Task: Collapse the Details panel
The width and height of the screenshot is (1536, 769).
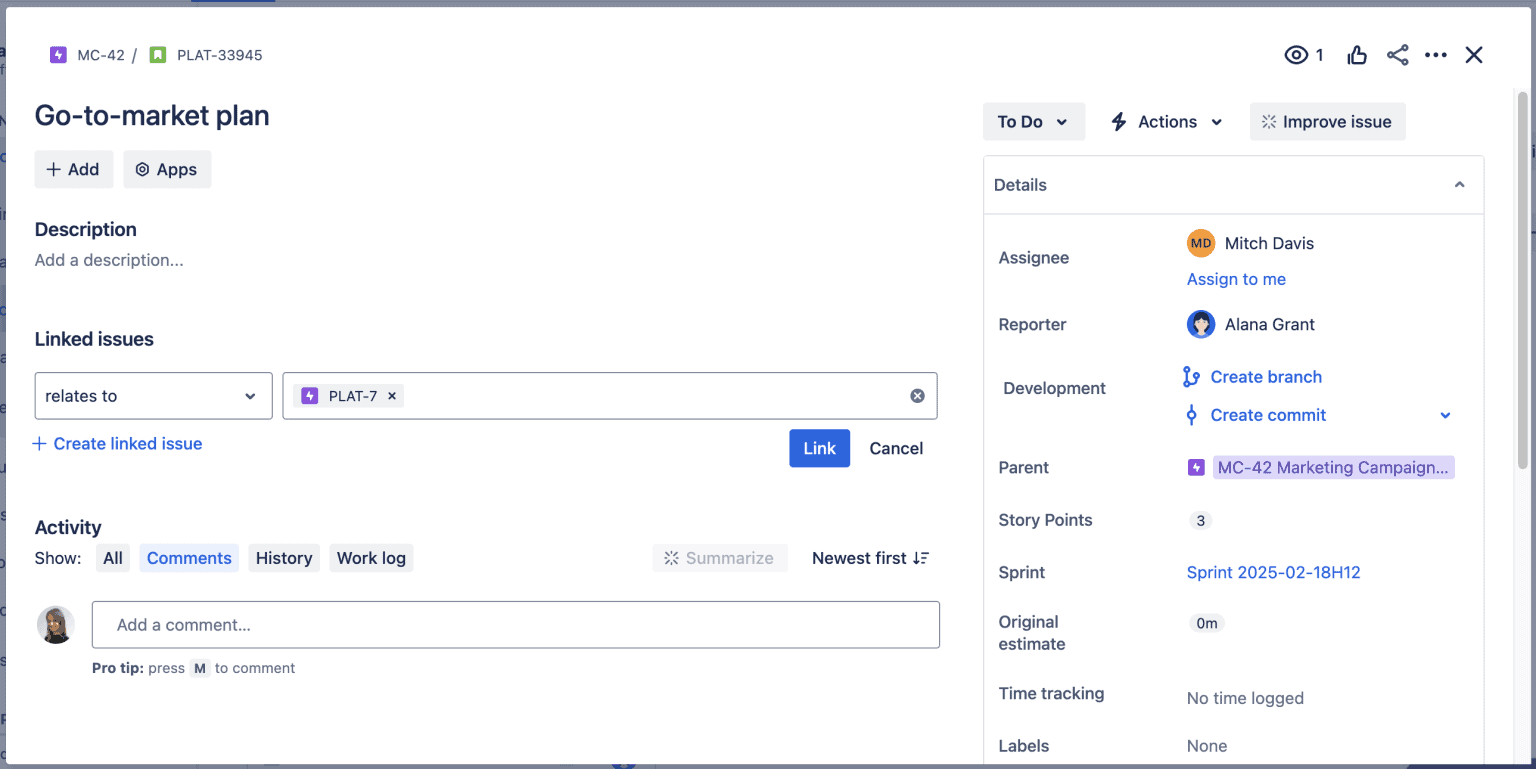Action: click(1459, 185)
